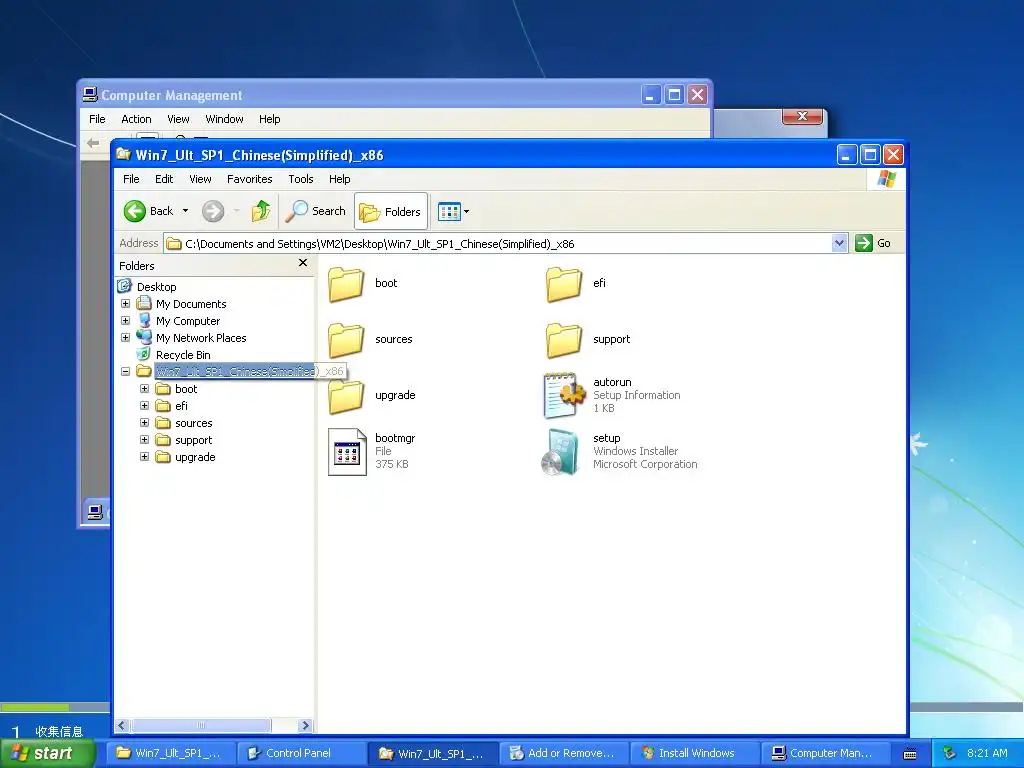Switch to Control Panel taskbar button

[x=301, y=753]
